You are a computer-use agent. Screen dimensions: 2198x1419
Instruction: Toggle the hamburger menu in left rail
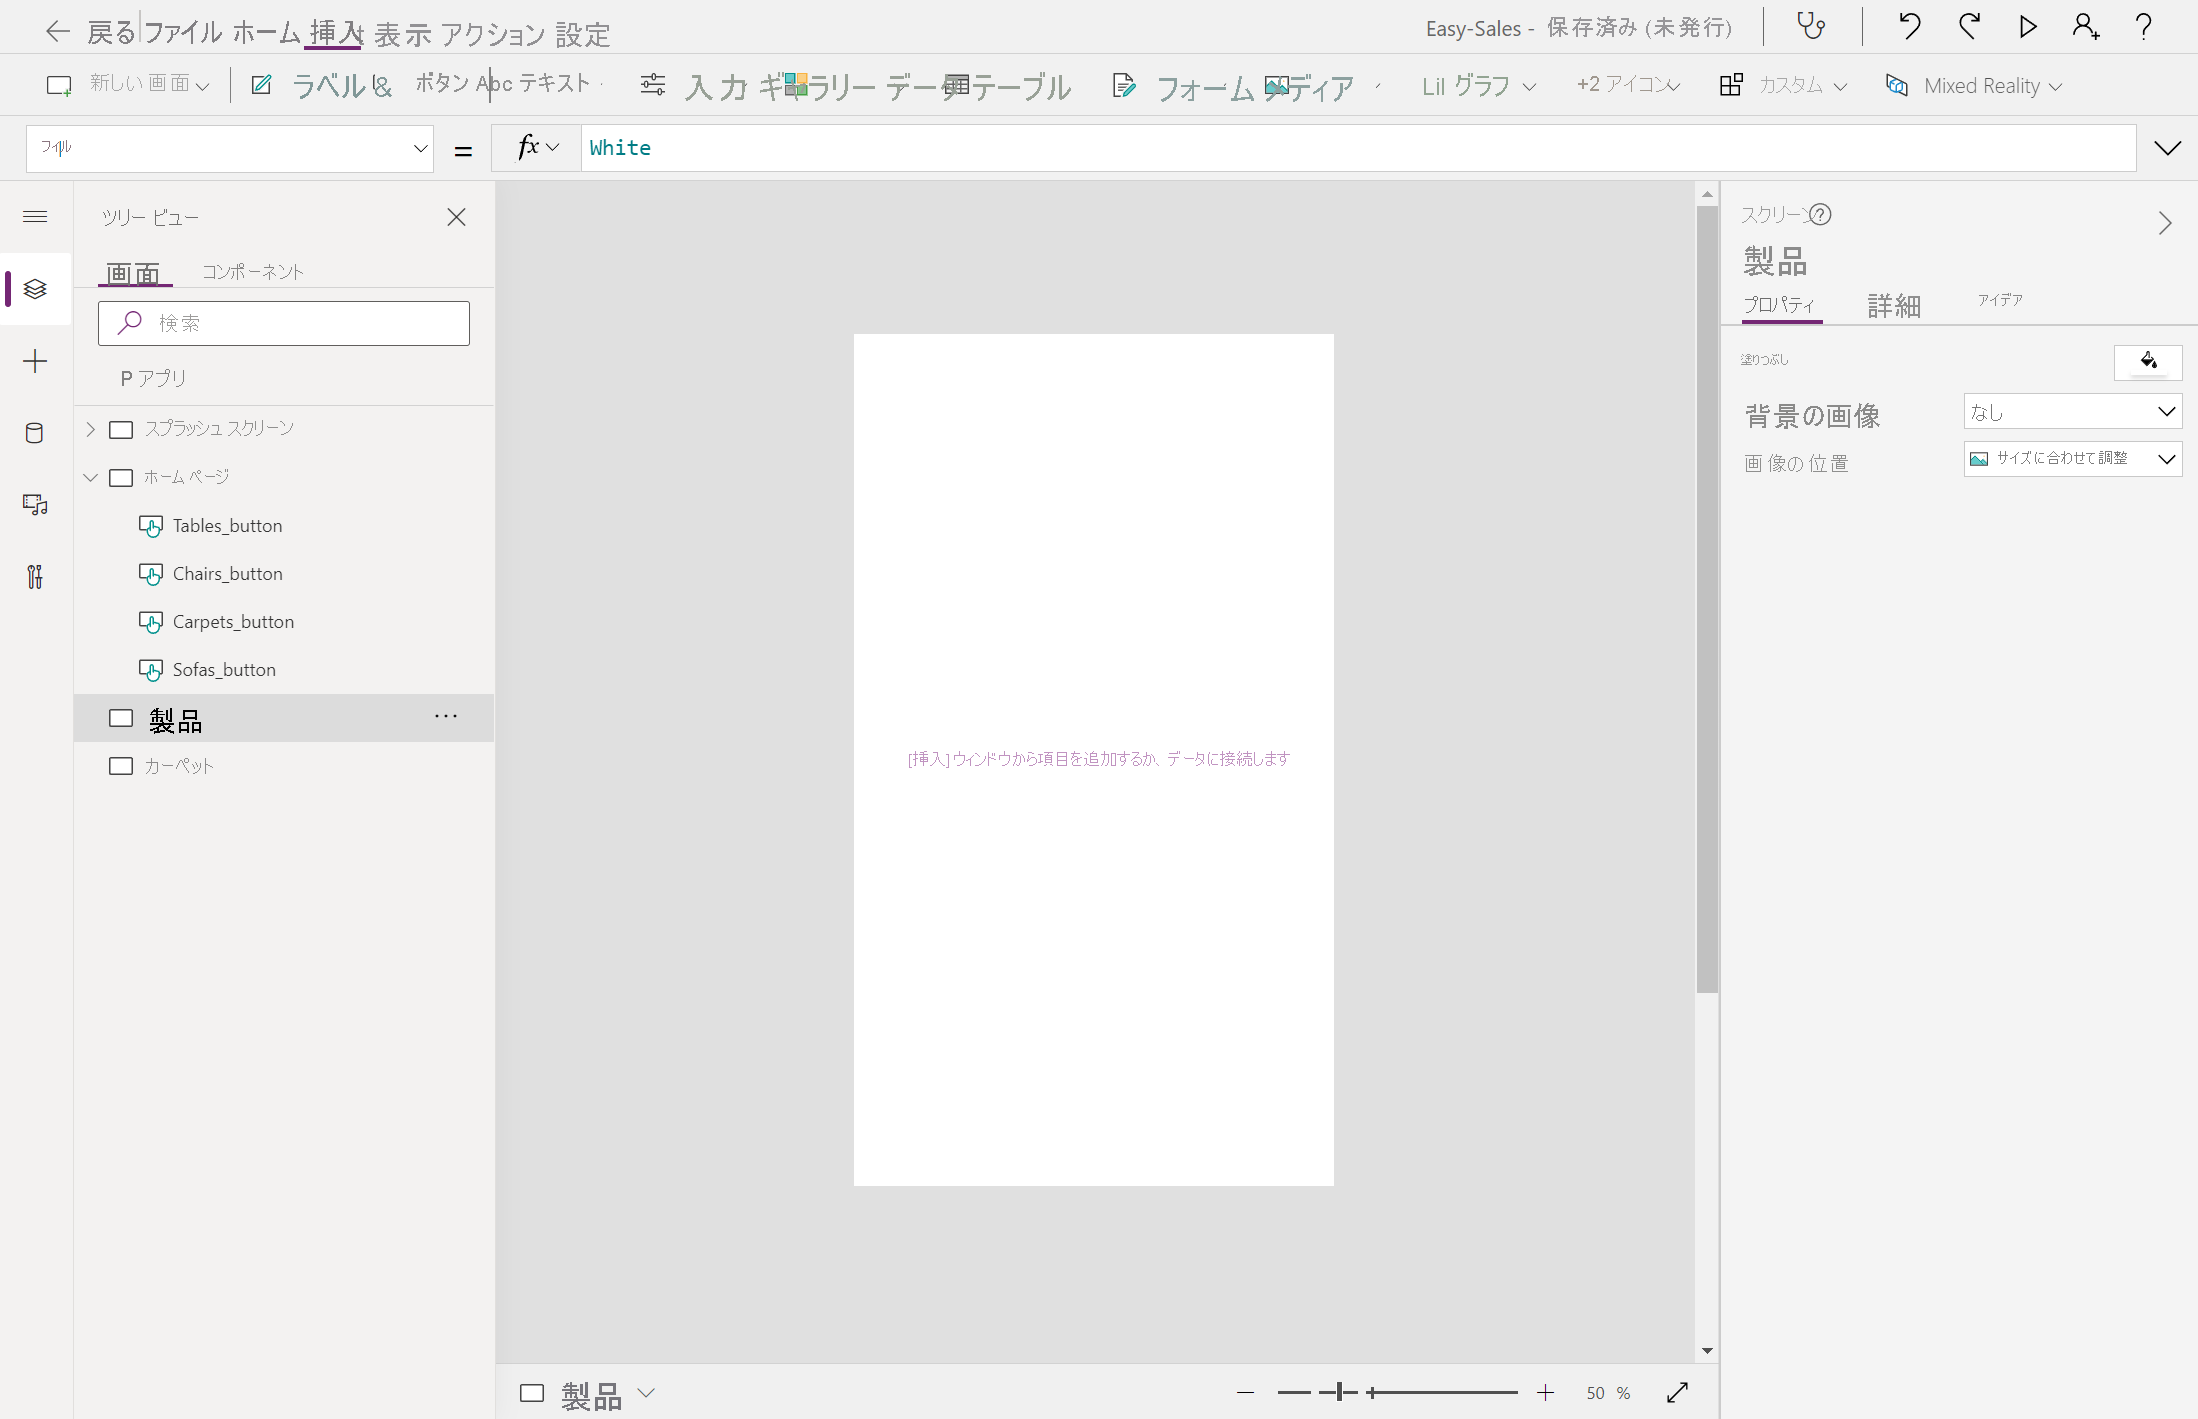[x=35, y=217]
